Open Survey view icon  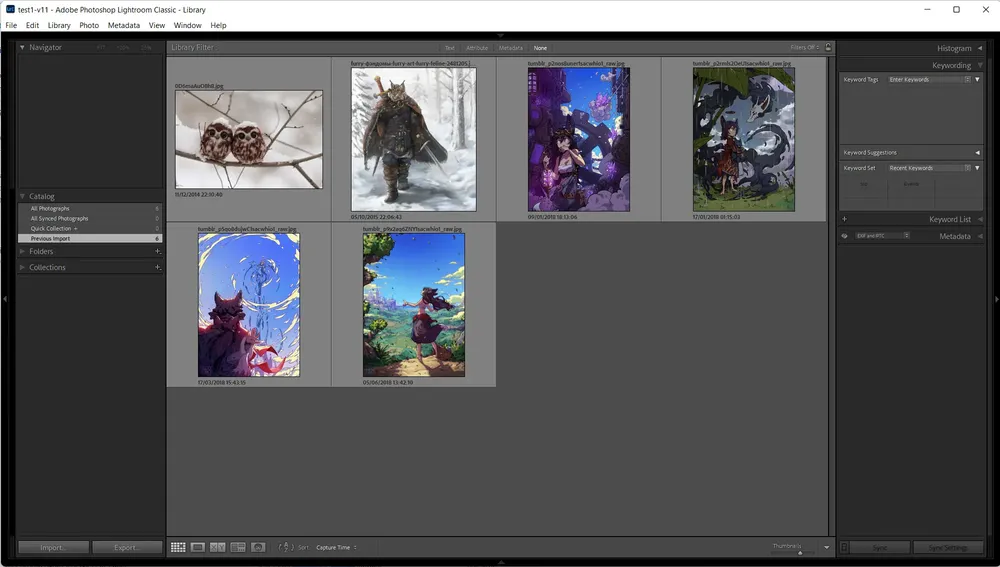(x=238, y=547)
